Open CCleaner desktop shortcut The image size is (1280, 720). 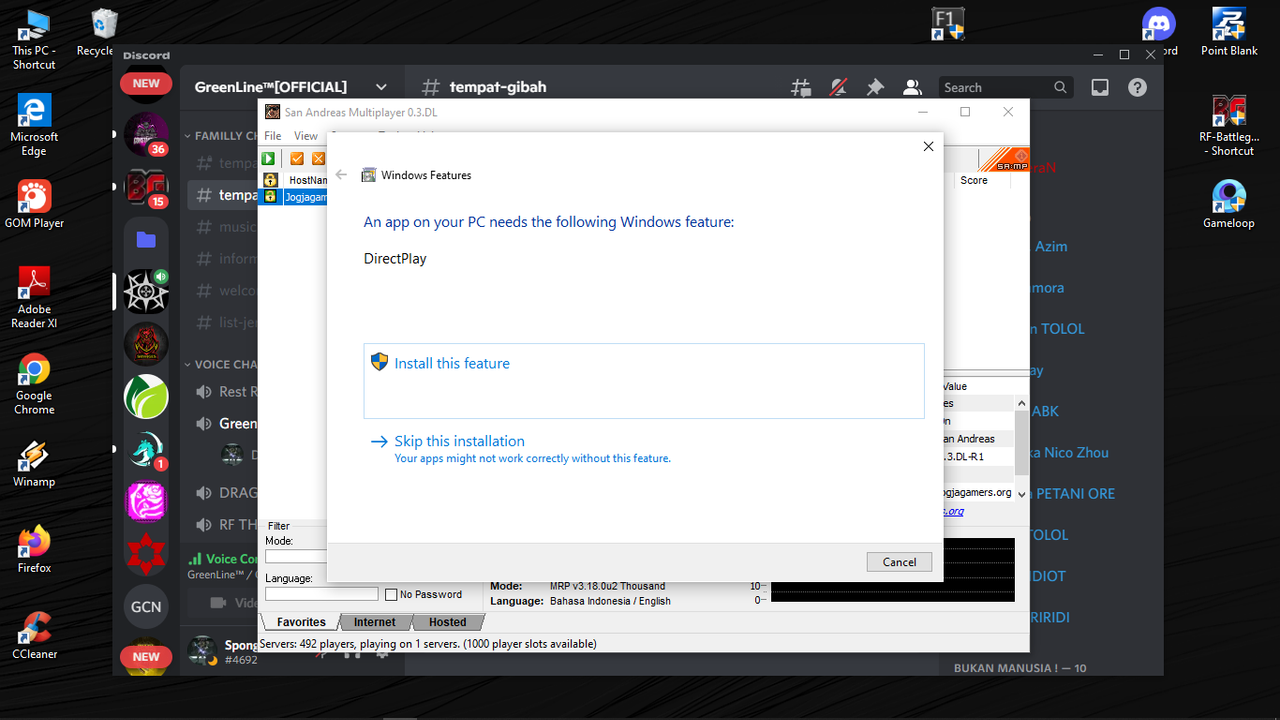34,635
